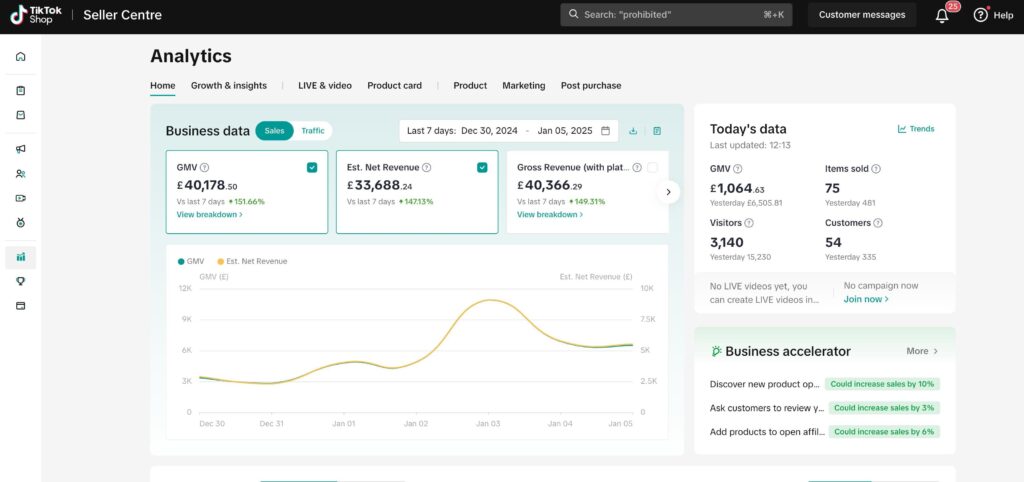Viewport: 1024px width, 482px height.
Task: Switch to the Growth & insights tab
Action: tap(229, 86)
